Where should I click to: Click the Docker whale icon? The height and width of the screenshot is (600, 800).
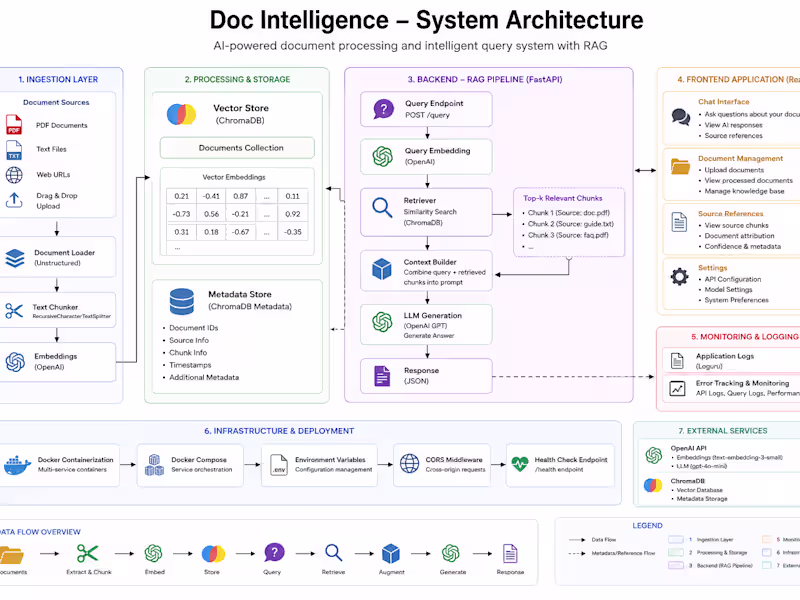point(17,465)
